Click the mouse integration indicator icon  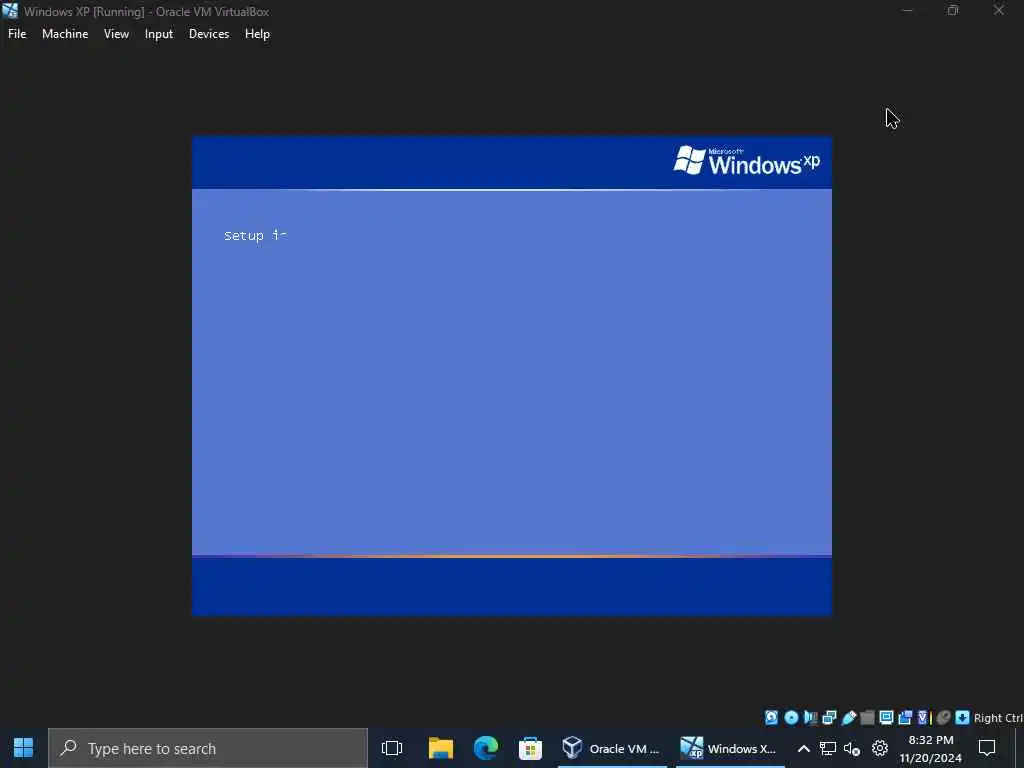[x=943, y=718]
